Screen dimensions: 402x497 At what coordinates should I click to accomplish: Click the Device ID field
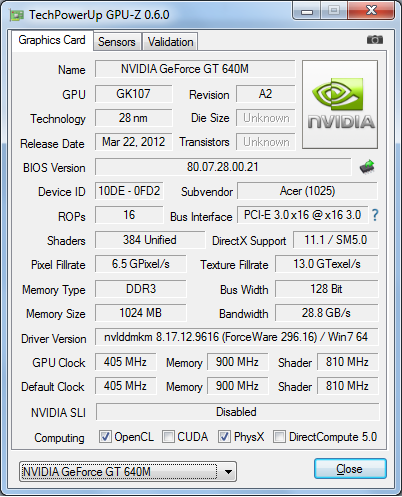point(129,191)
